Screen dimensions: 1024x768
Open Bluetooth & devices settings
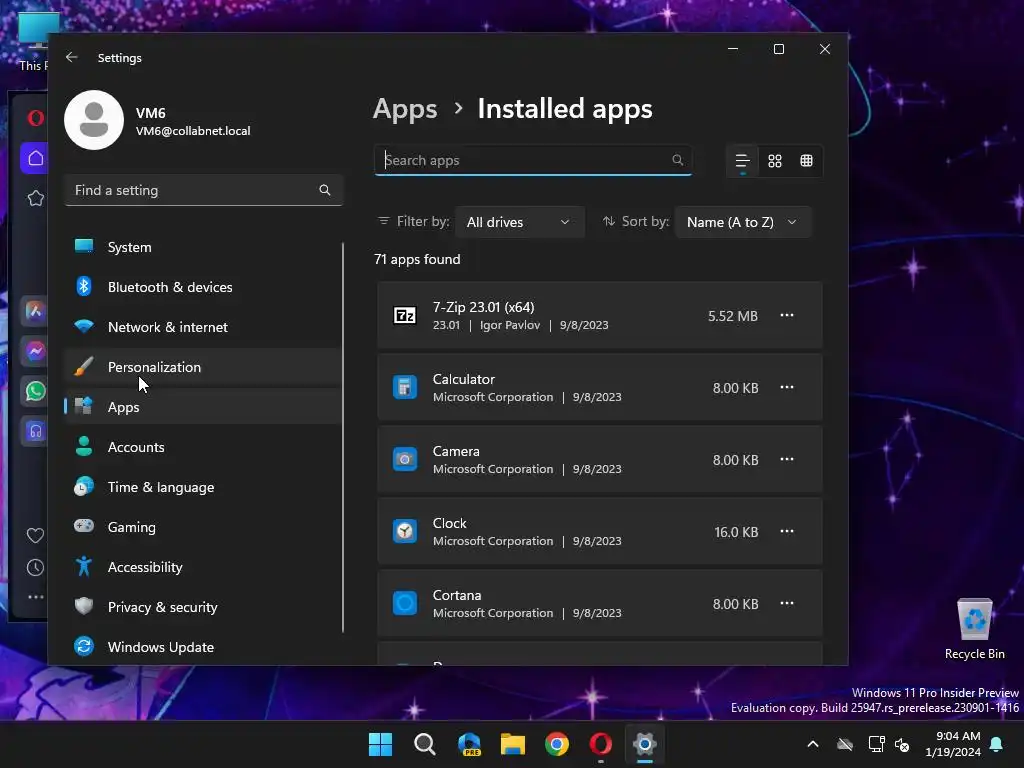[202, 287]
